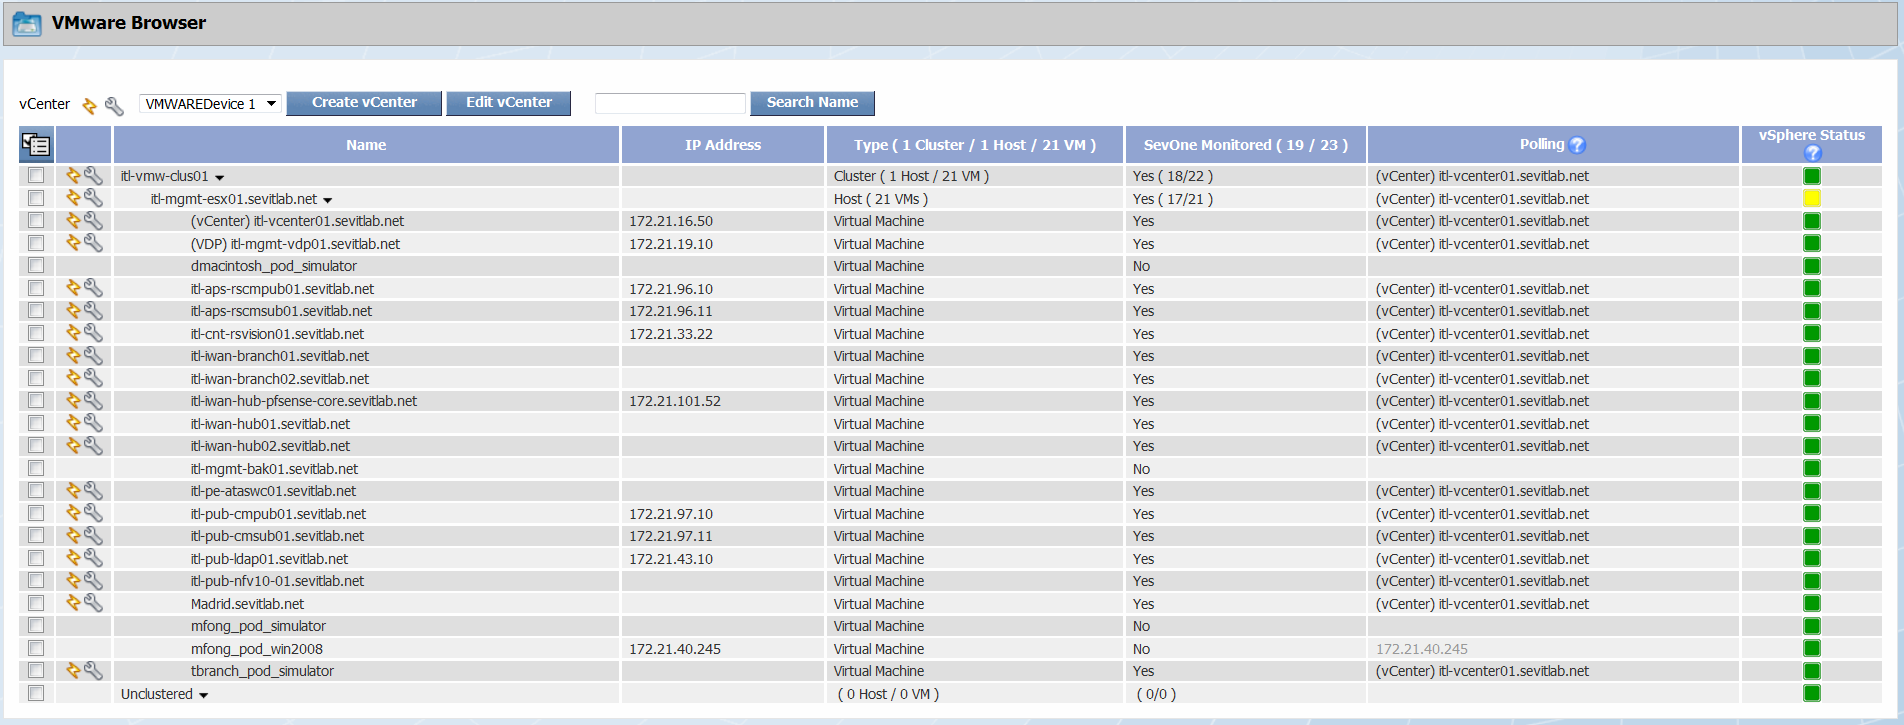
Task: Click the wrench icon for itl-mgmt-esx01.sevitlab.net
Action: (x=93, y=198)
